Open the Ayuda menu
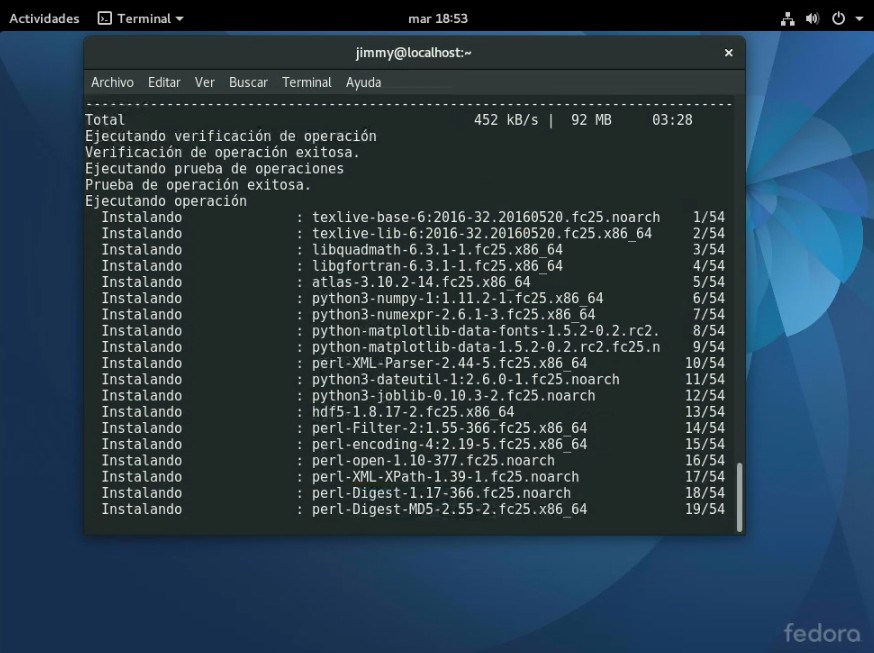This screenshot has width=874, height=653. point(363,83)
